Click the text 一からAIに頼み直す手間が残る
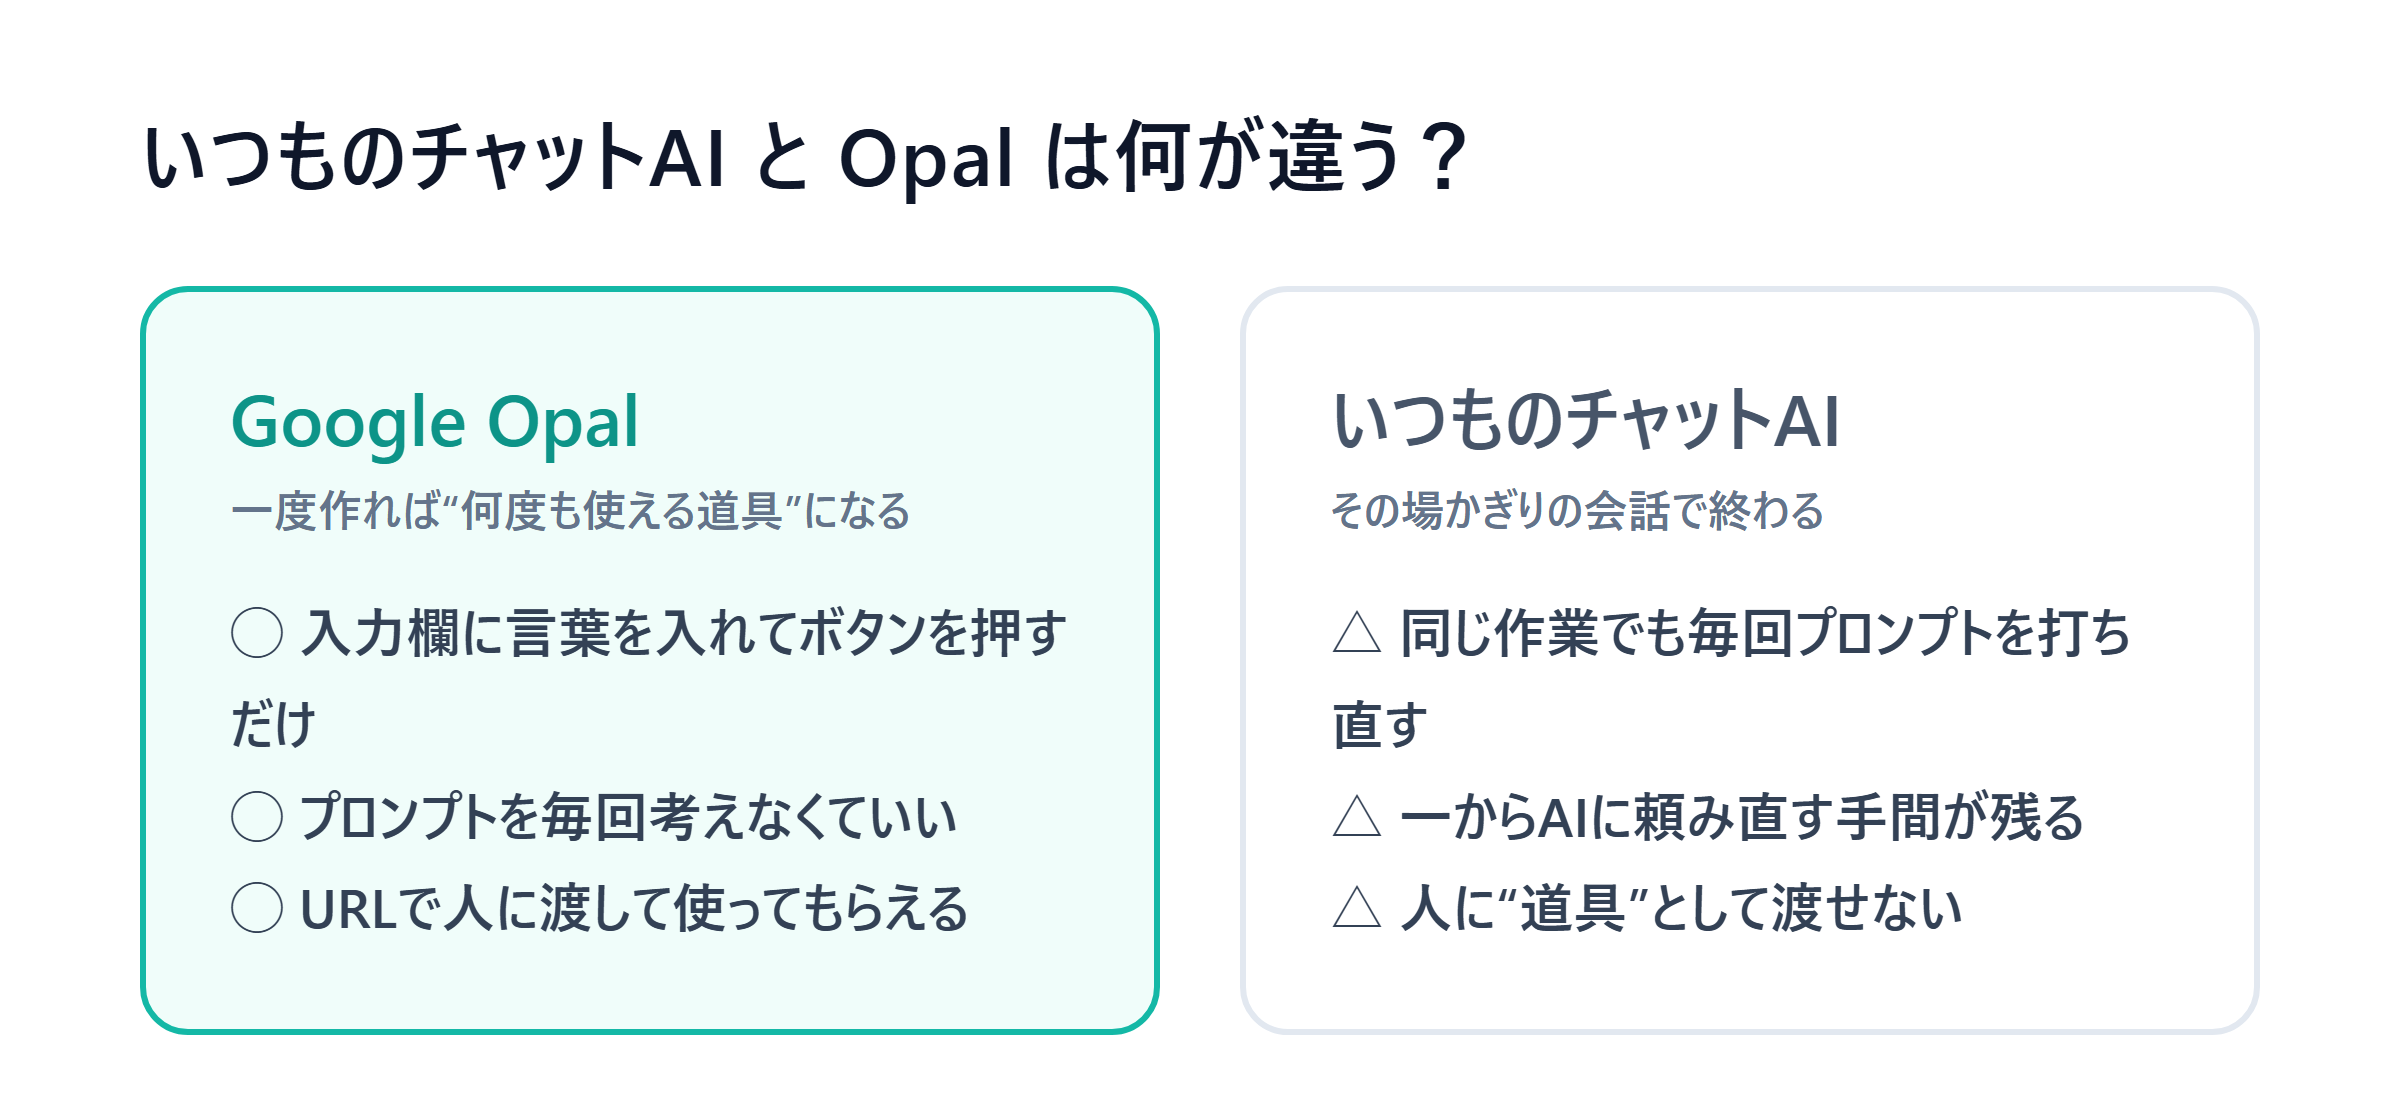This screenshot has width=2400, height=1120. tap(1742, 817)
